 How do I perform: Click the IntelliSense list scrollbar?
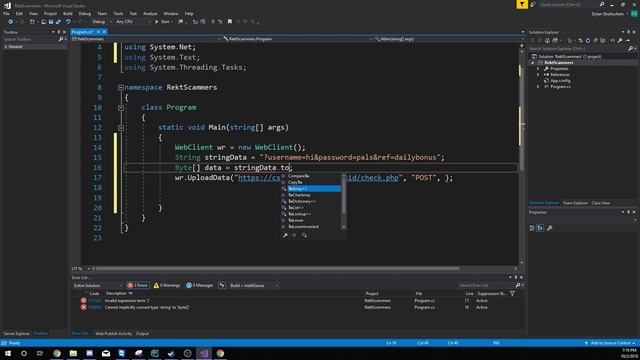point(344,201)
